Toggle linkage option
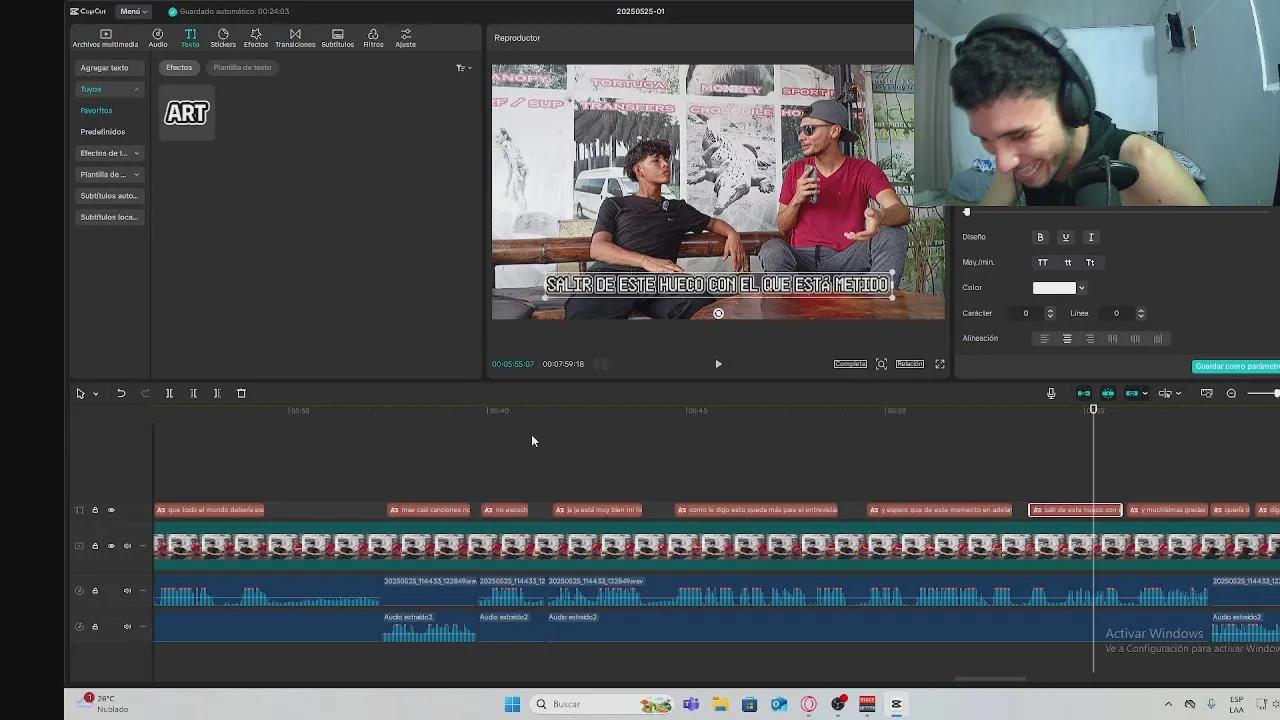 (x=1132, y=394)
